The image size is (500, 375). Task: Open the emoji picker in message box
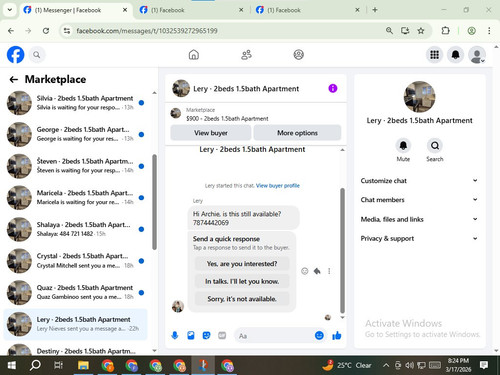319,335
